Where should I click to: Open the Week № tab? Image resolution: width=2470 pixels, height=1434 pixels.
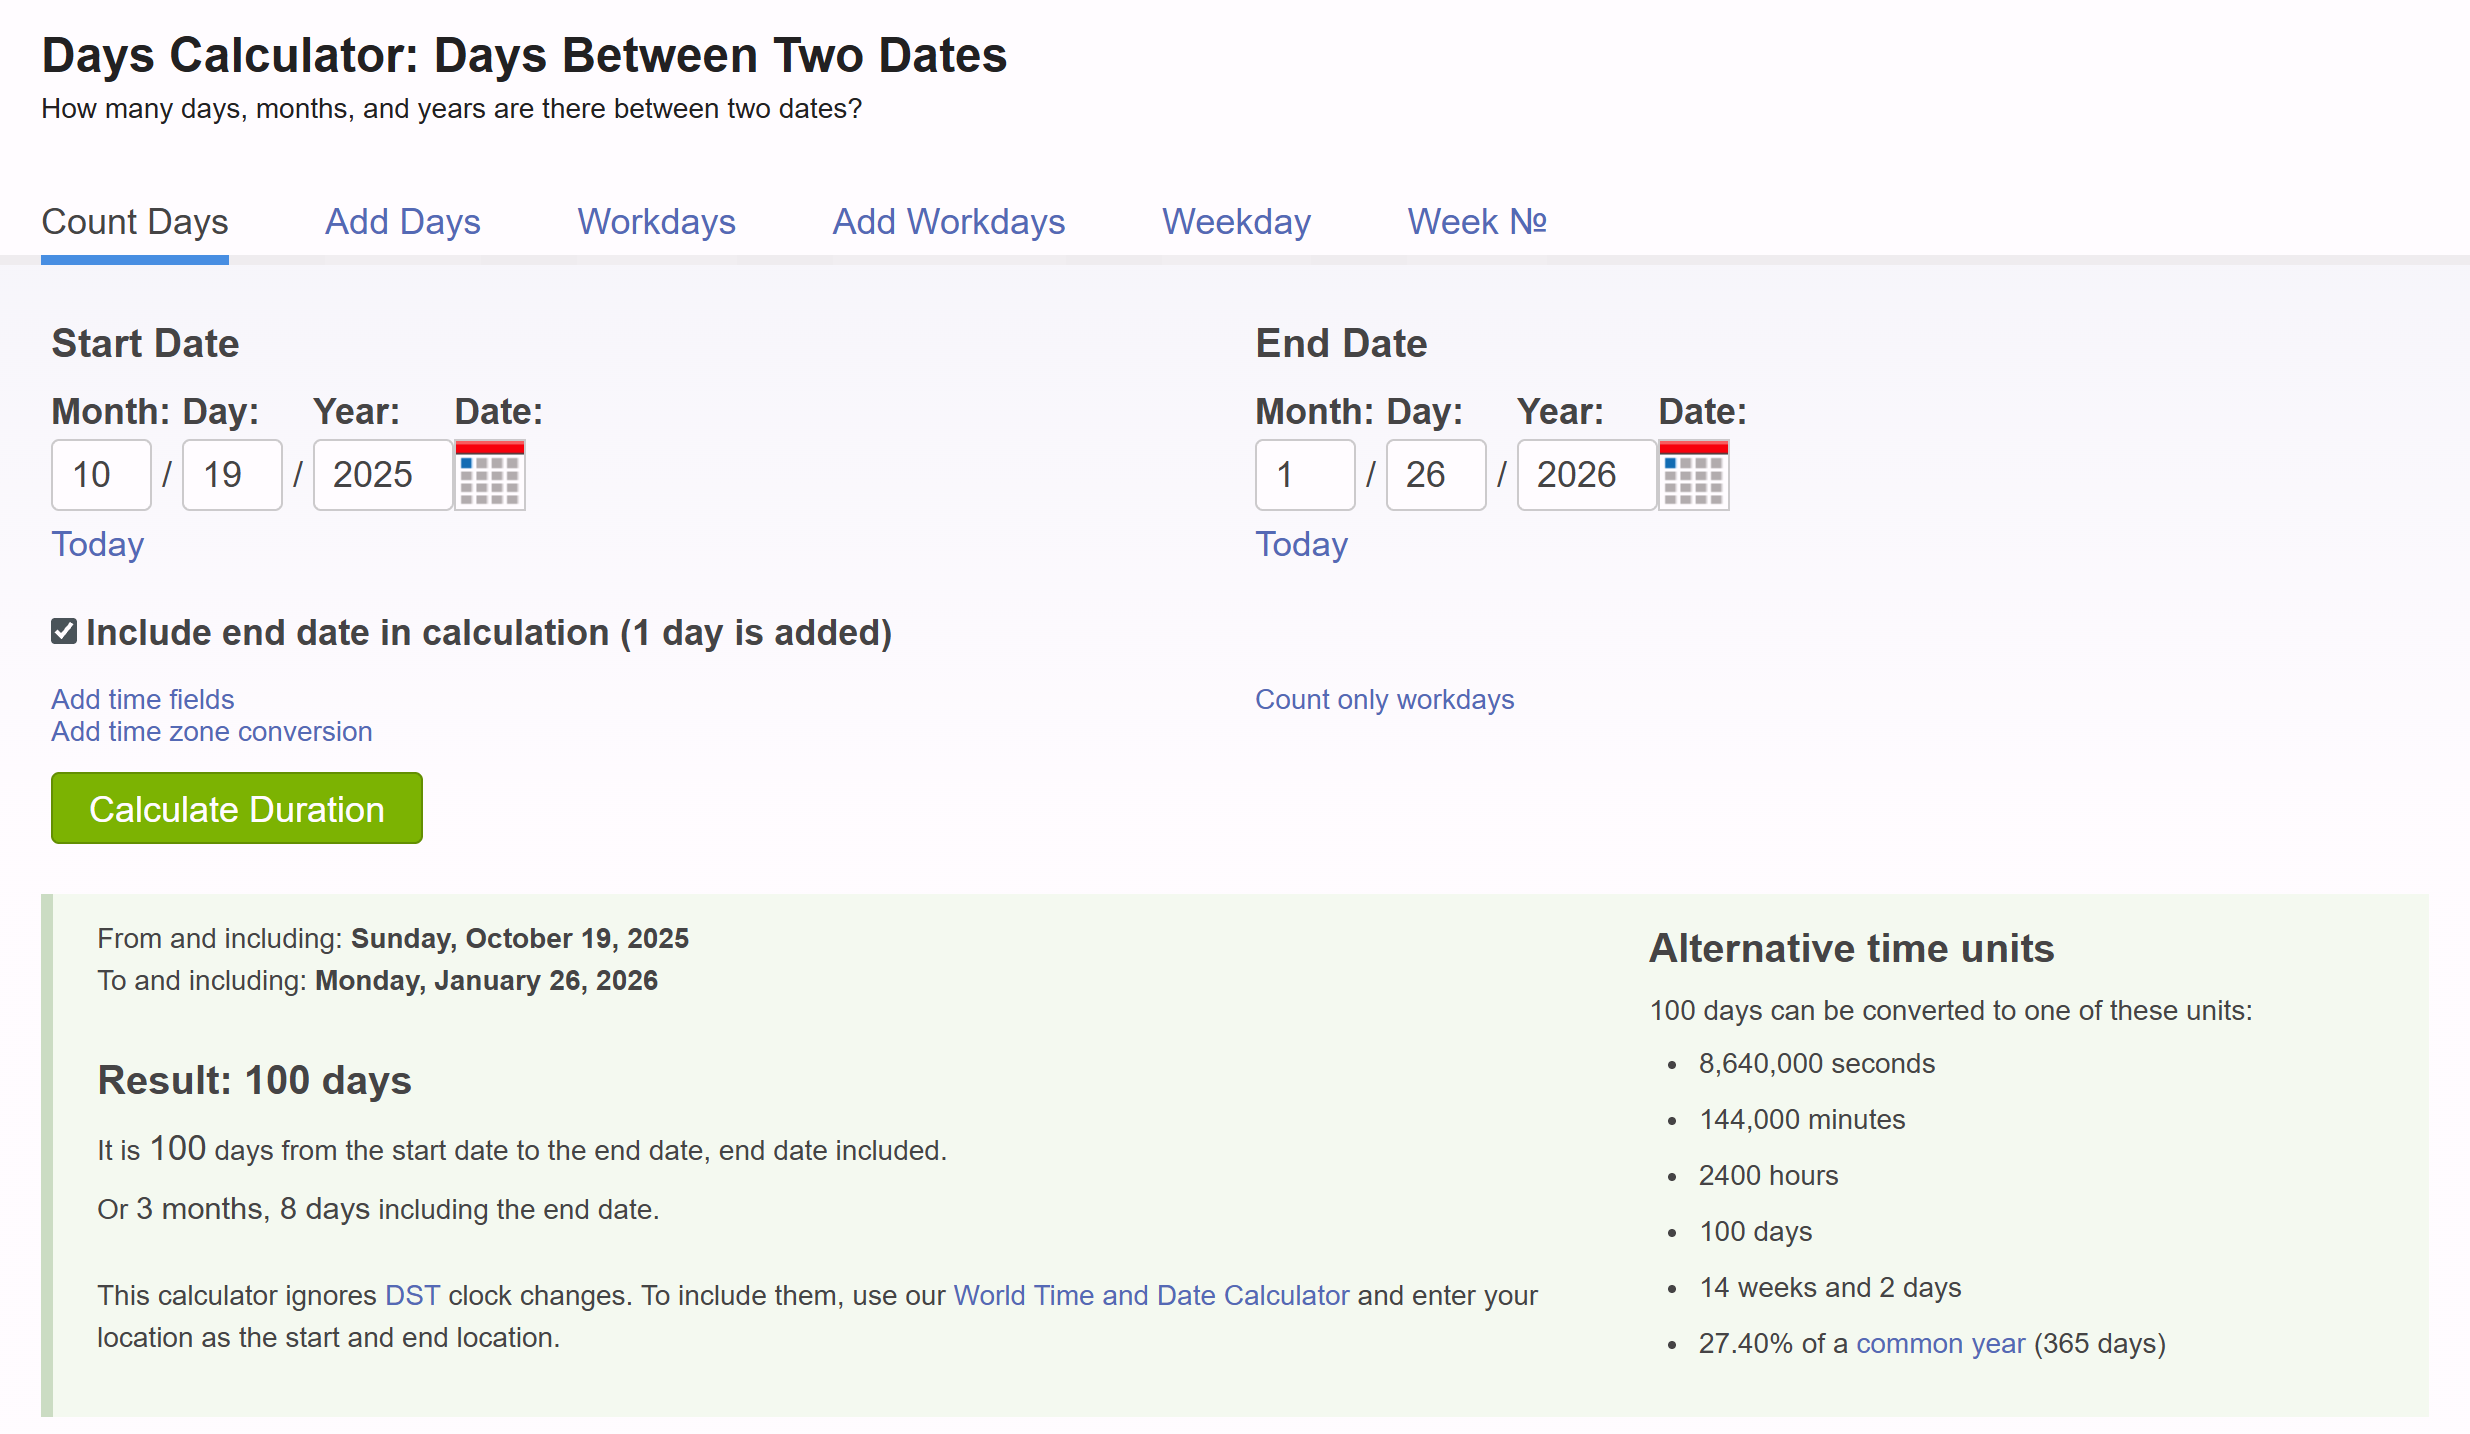point(1476,221)
